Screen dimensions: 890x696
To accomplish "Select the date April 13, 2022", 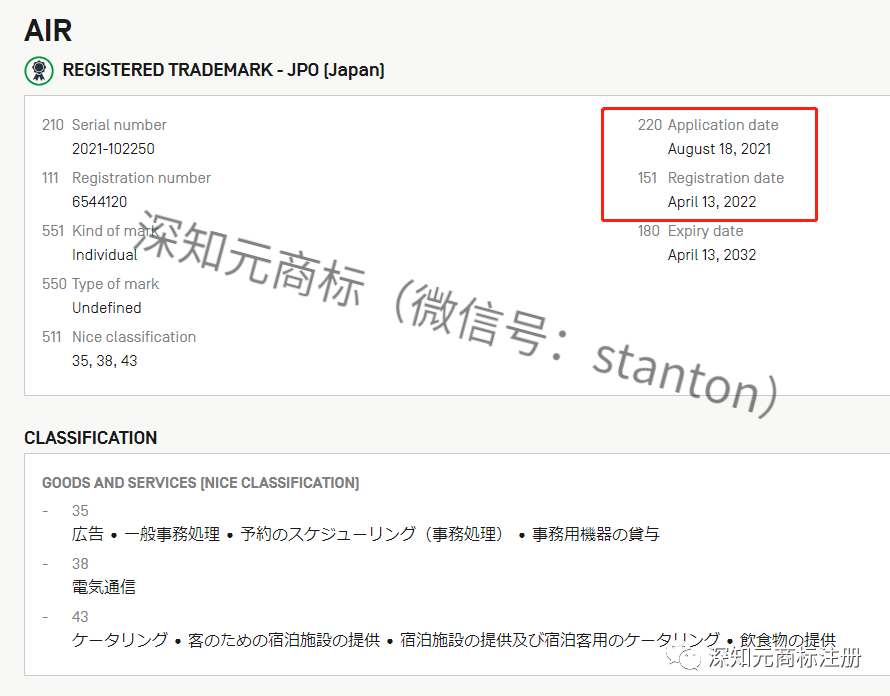I will [x=712, y=202].
